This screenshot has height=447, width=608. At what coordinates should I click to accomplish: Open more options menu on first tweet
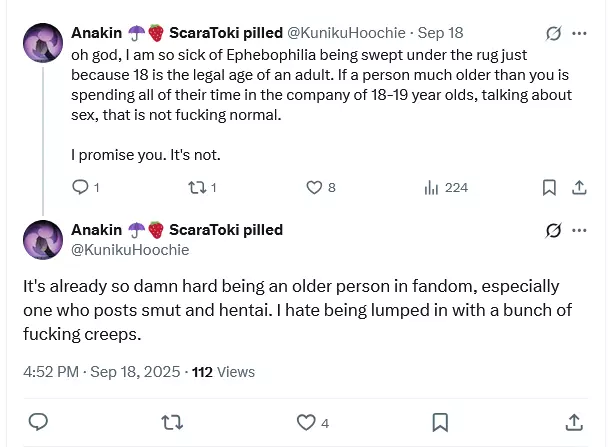pos(579,33)
